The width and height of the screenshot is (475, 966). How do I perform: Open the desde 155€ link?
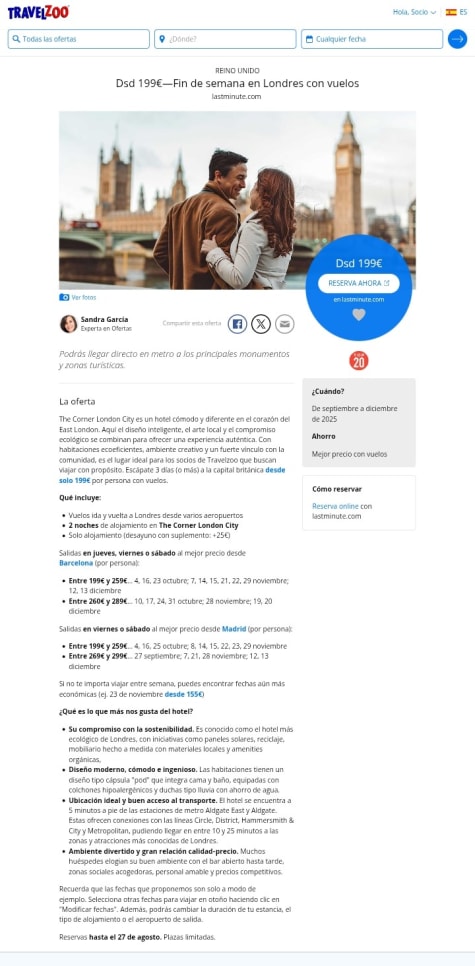click(184, 694)
